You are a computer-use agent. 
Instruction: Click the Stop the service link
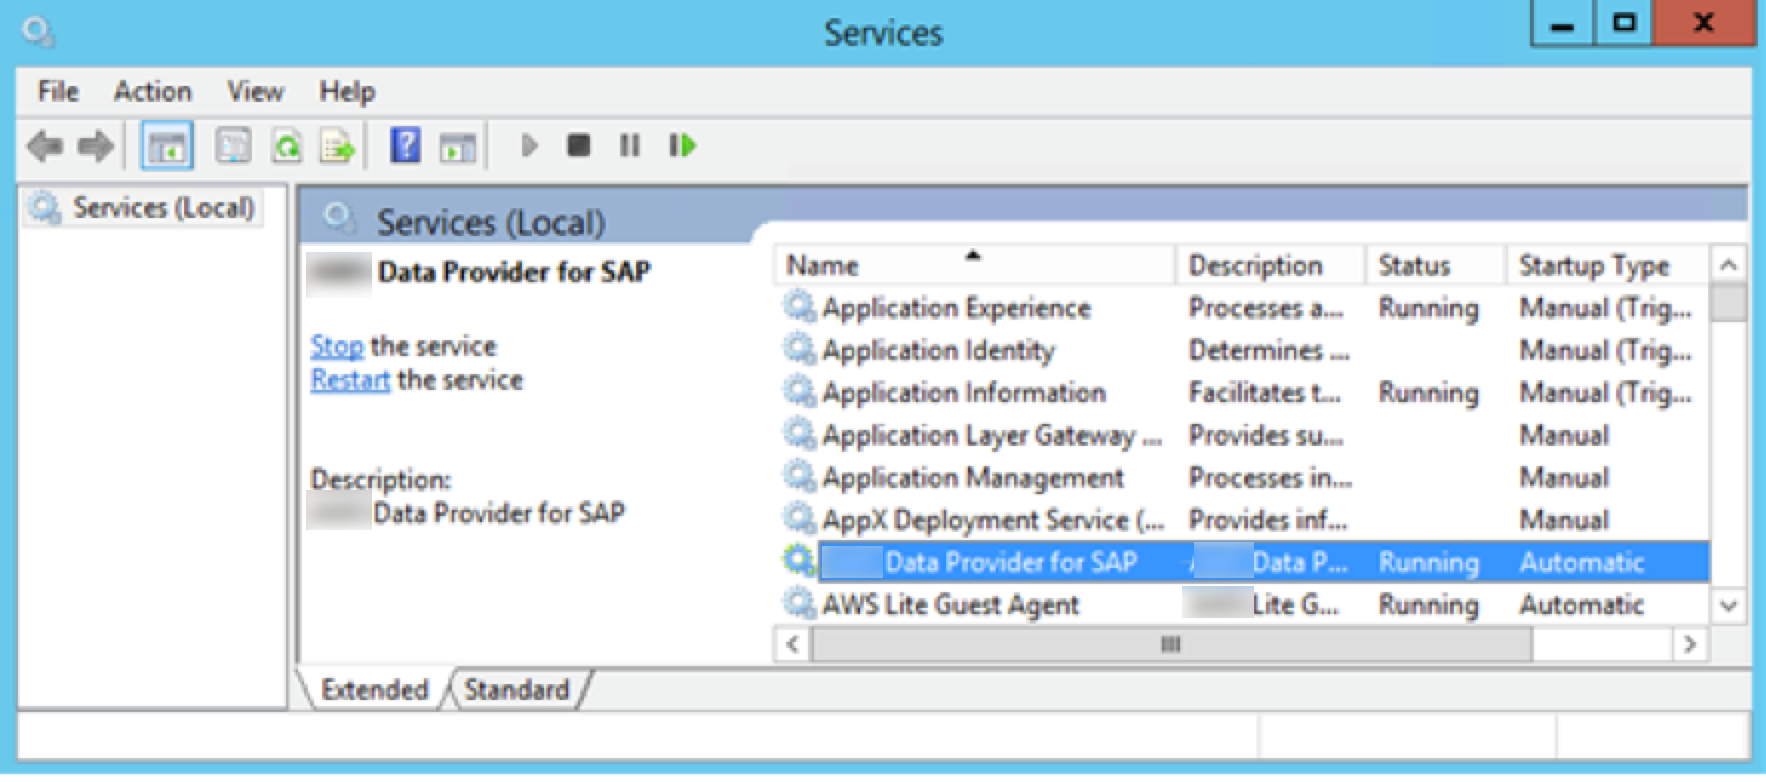[x=337, y=346]
